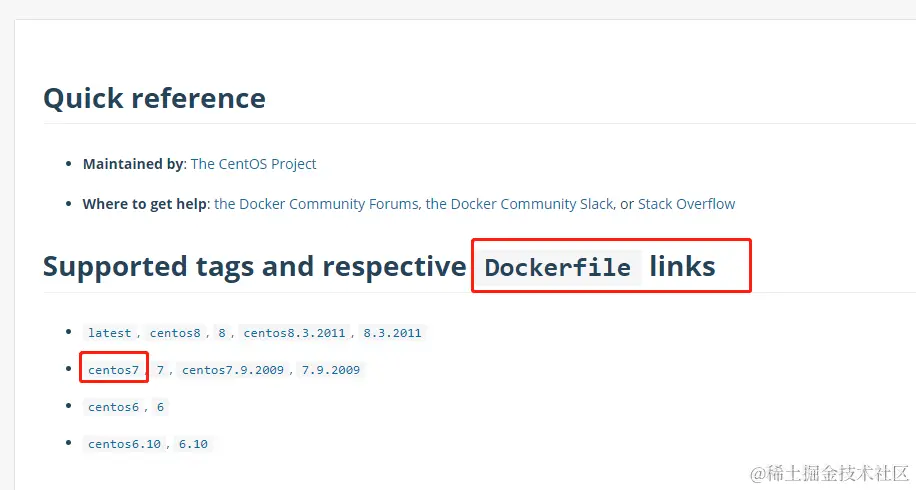Select the standalone 6 tag link

pyautogui.click(x=160, y=407)
